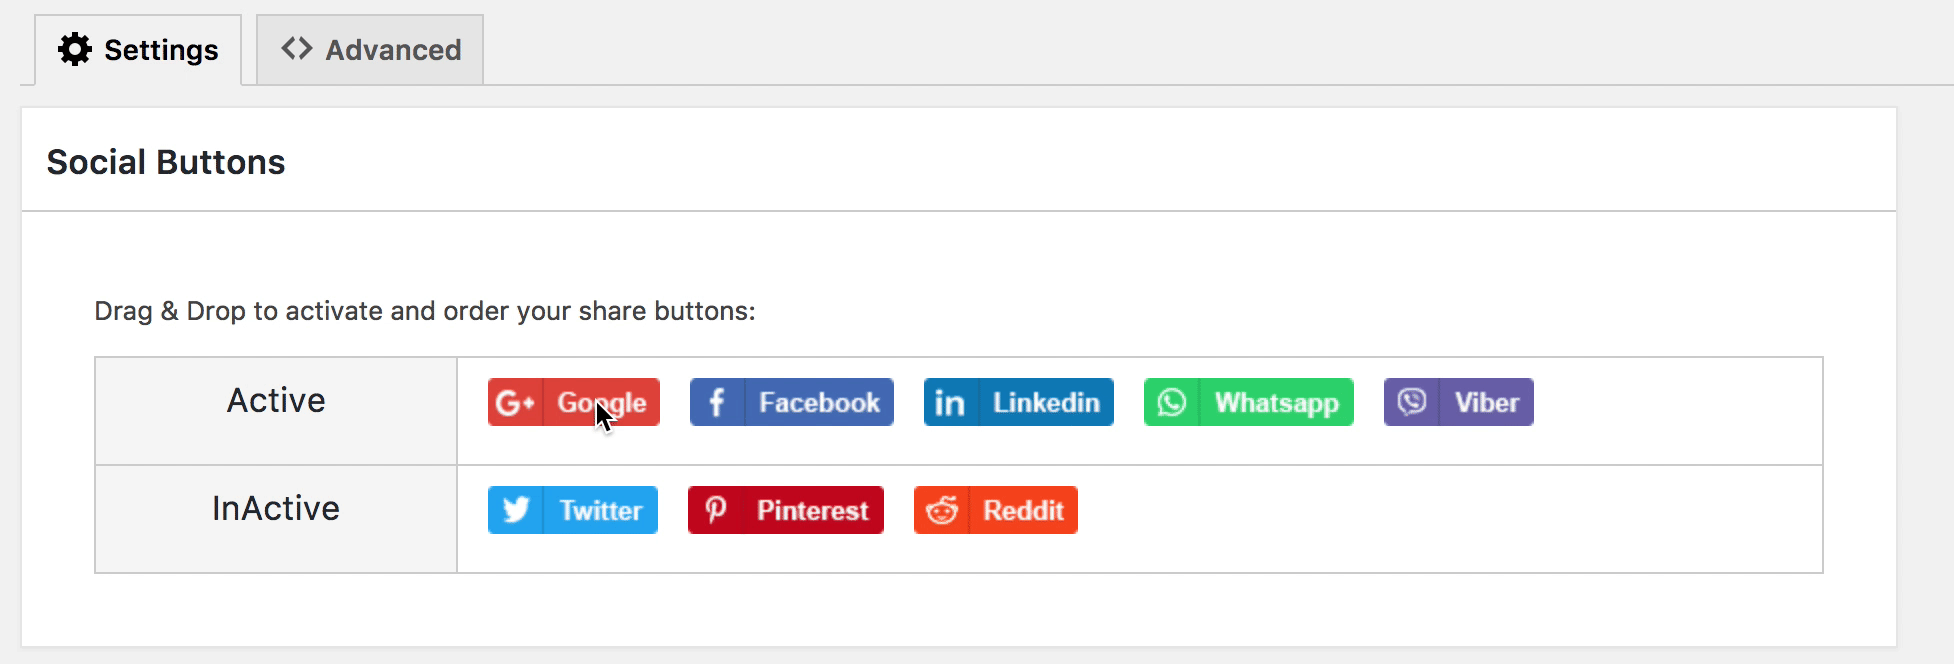Switch to the Advanced tab
Screen dimensions: 1954x664
click(x=370, y=50)
